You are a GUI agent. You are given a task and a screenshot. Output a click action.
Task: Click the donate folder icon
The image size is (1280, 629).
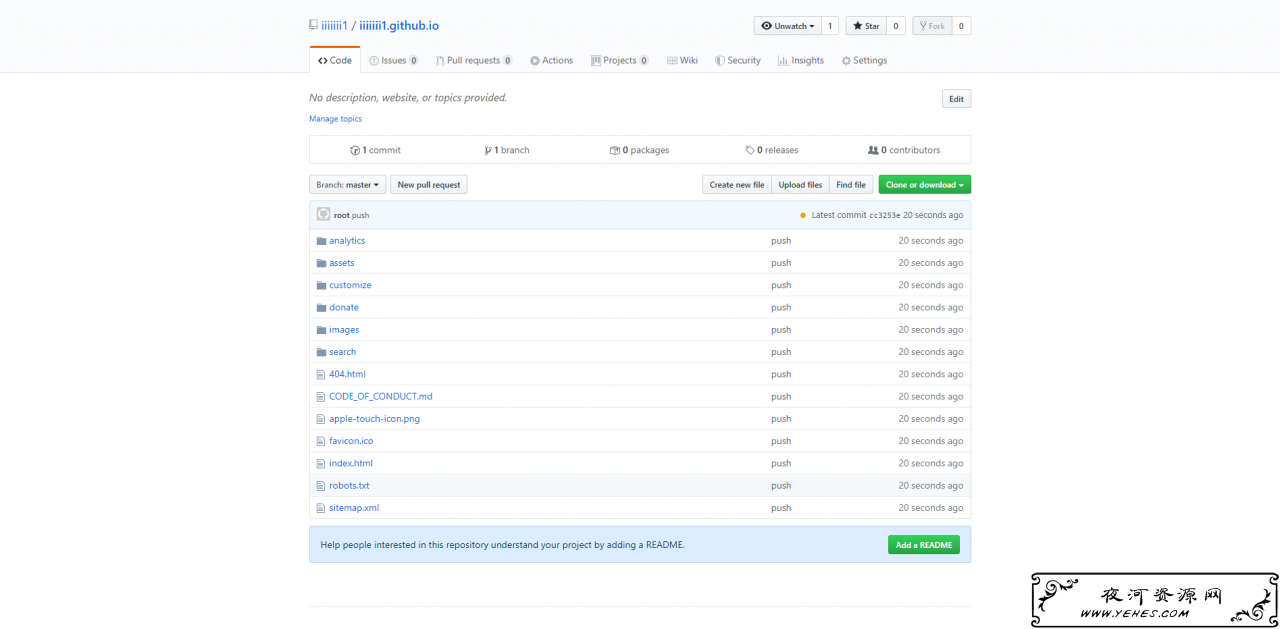(x=321, y=307)
